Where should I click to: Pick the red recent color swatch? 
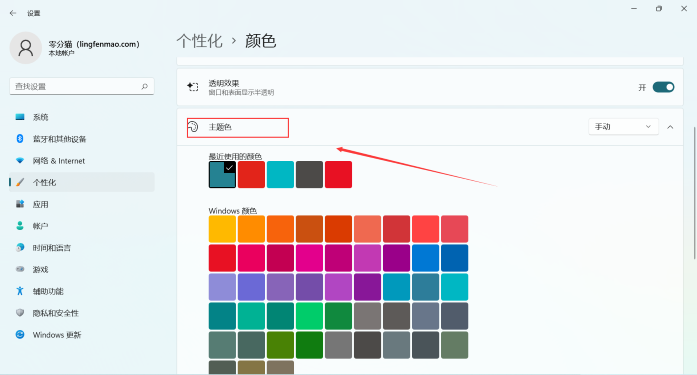pos(251,175)
